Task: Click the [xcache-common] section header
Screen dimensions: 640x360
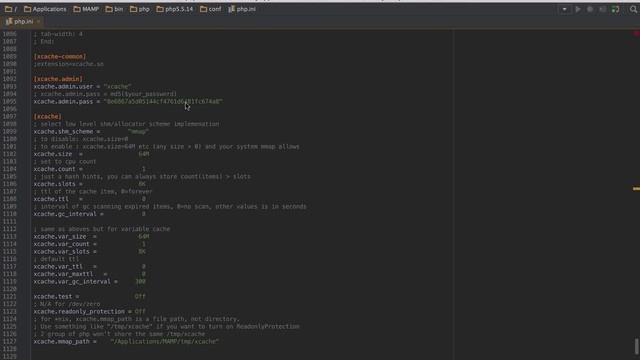Action: point(60,56)
